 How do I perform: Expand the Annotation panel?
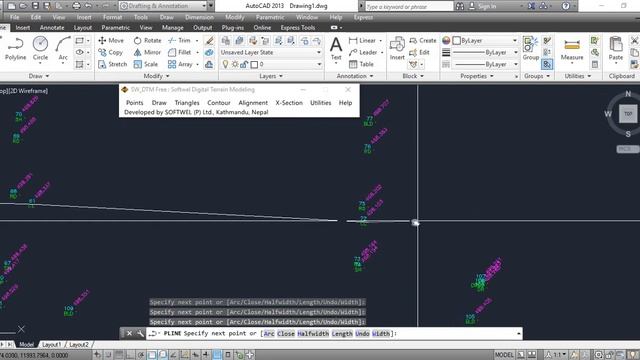(x=355, y=76)
